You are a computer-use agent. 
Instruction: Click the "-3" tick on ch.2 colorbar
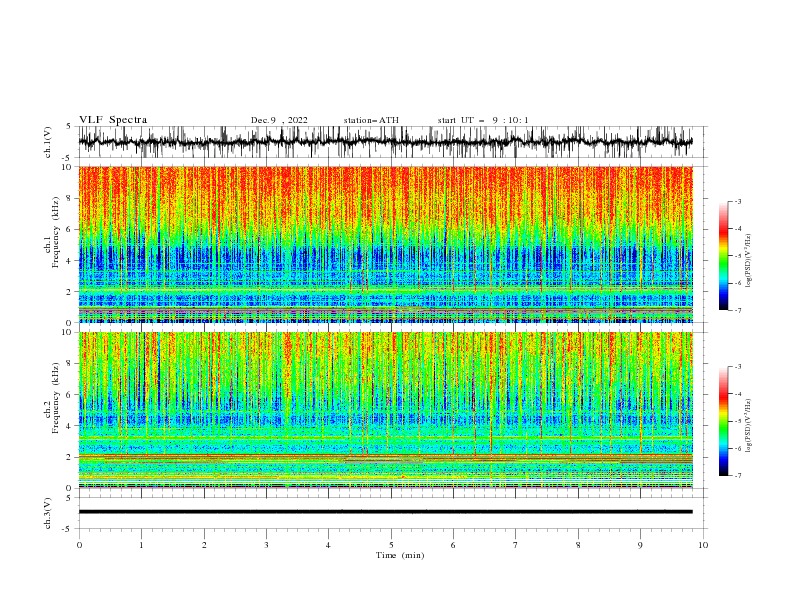(738, 367)
